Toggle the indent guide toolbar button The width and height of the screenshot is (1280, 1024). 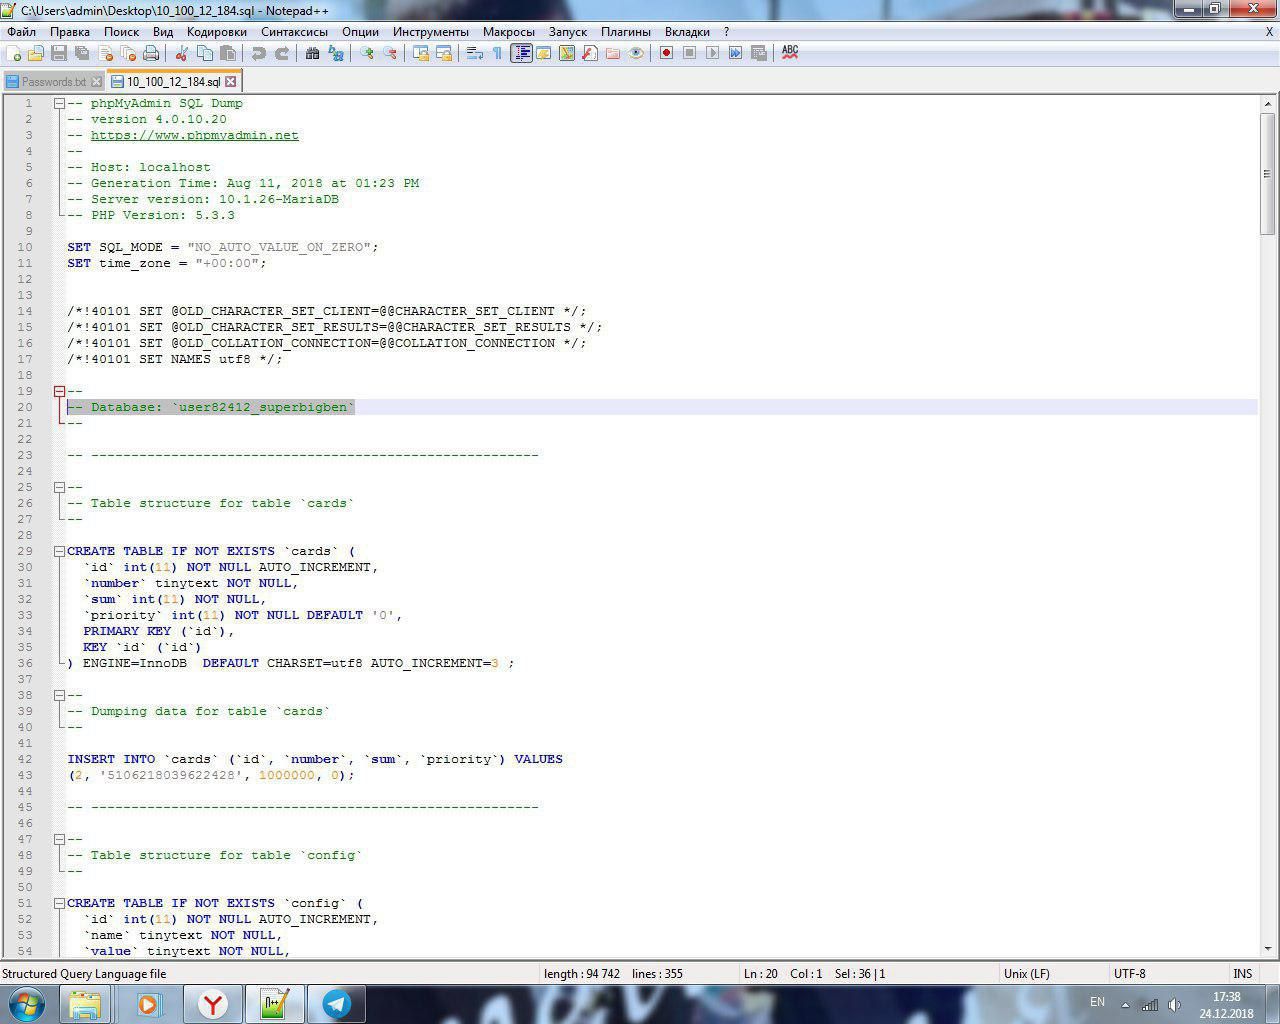(x=521, y=53)
